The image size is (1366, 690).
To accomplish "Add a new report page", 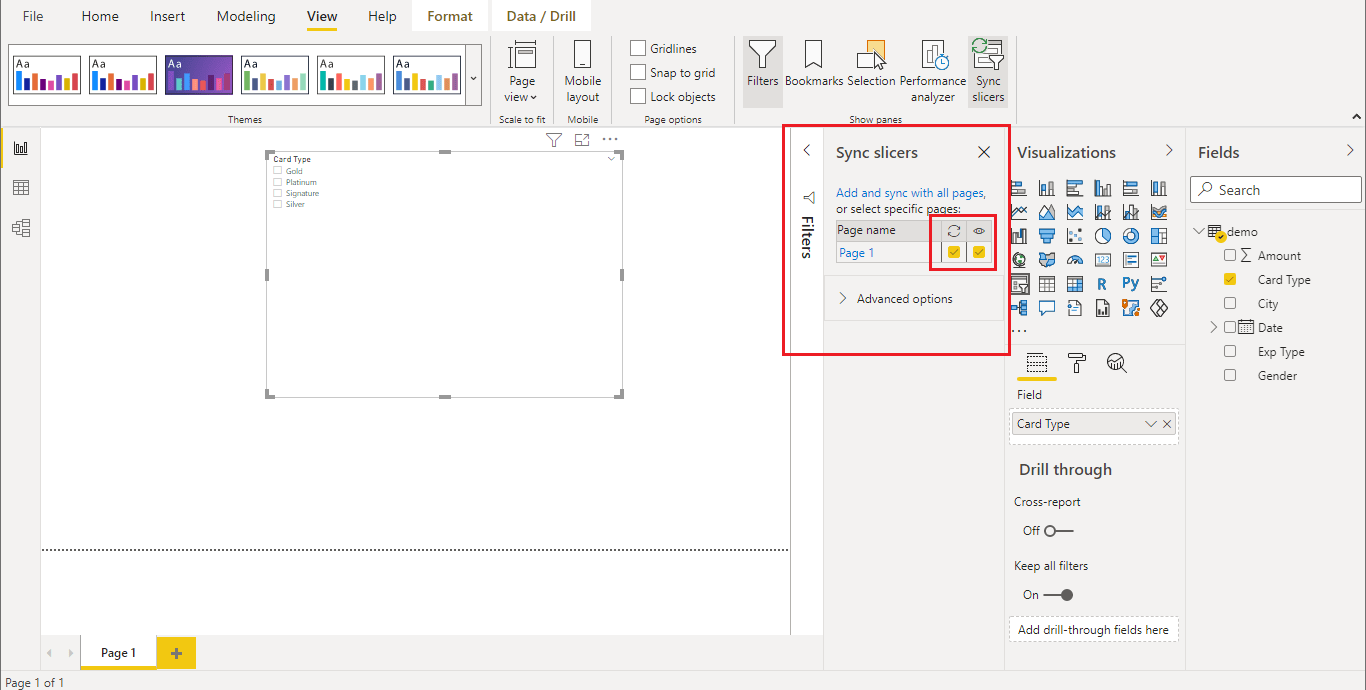I will pyautogui.click(x=176, y=652).
